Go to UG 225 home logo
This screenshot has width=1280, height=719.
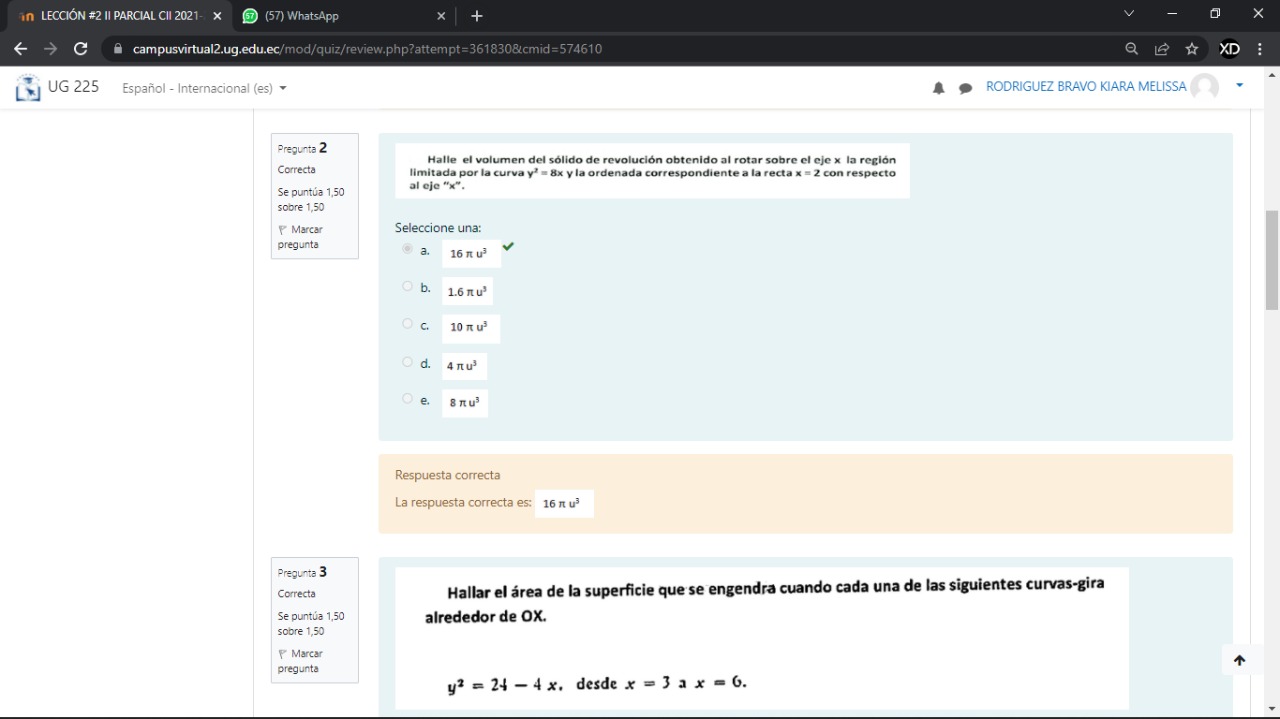[x=57, y=87]
